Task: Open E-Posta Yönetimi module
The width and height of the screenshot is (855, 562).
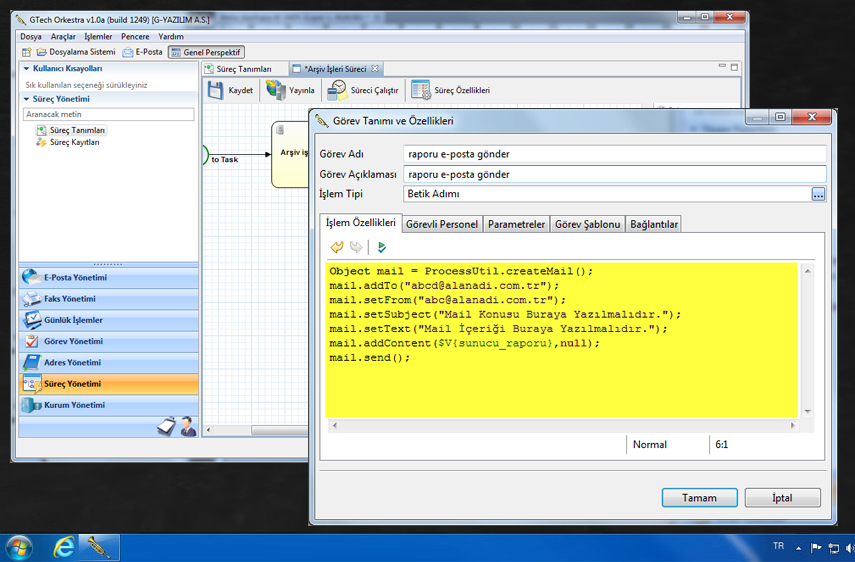Action: click(x=109, y=277)
